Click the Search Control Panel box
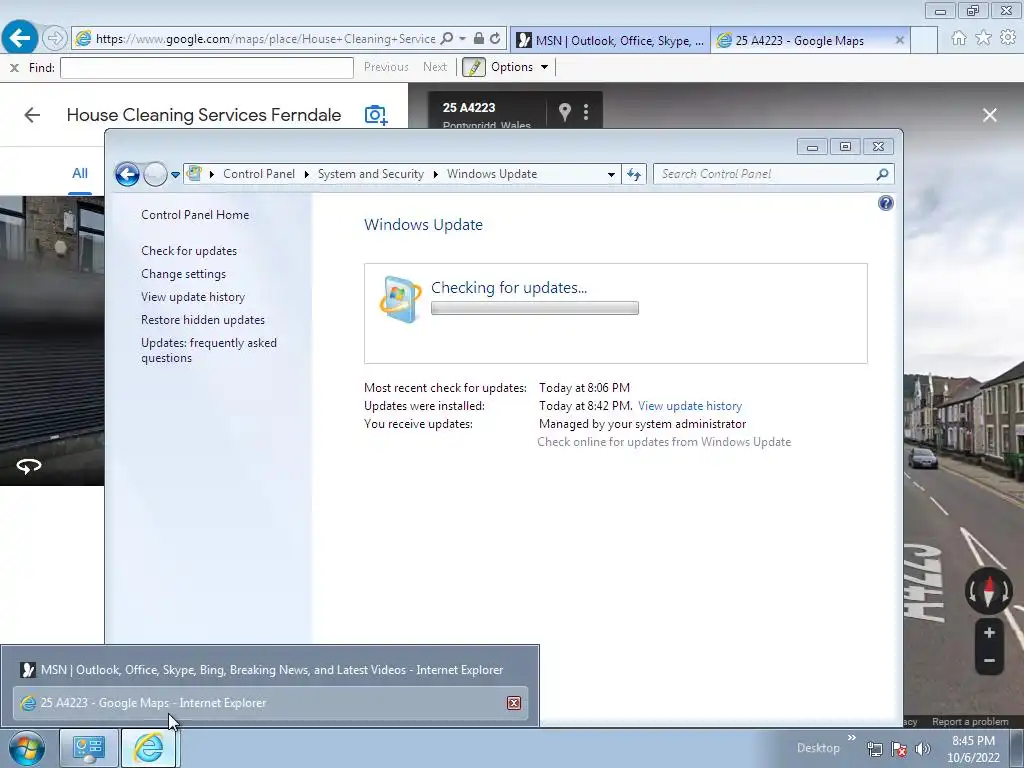1024x768 pixels. (x=774, y=174)
